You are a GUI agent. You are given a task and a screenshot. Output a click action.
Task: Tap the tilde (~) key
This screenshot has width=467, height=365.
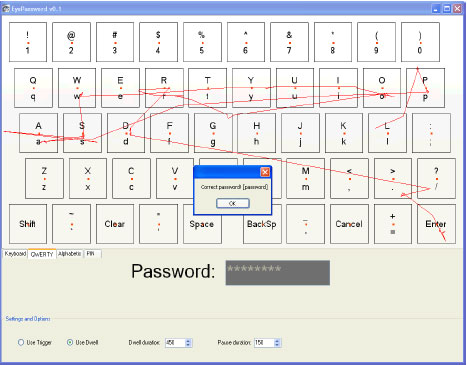71,224
